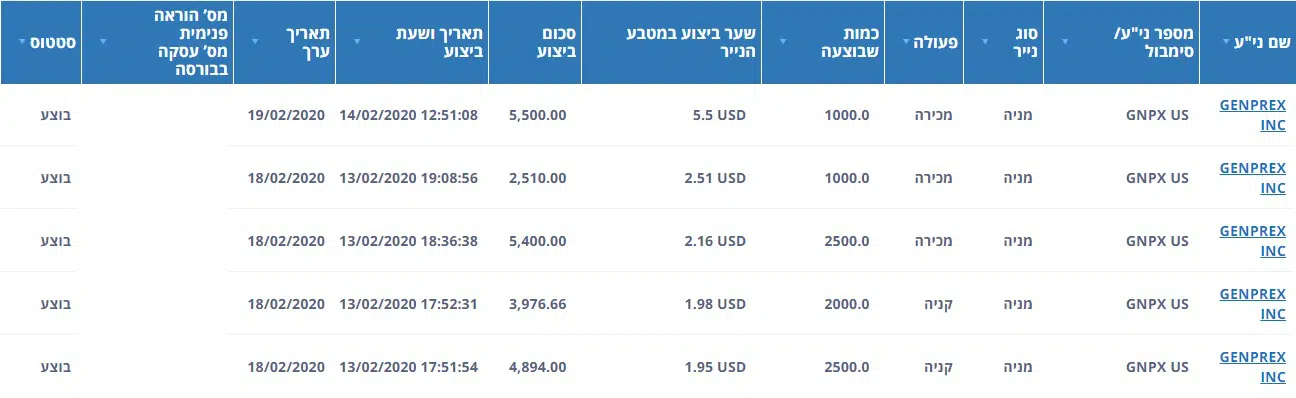This screenshot has height=398, width=1296.
Task: Click the פעולה column sort arrow
Action: point(907,42)
